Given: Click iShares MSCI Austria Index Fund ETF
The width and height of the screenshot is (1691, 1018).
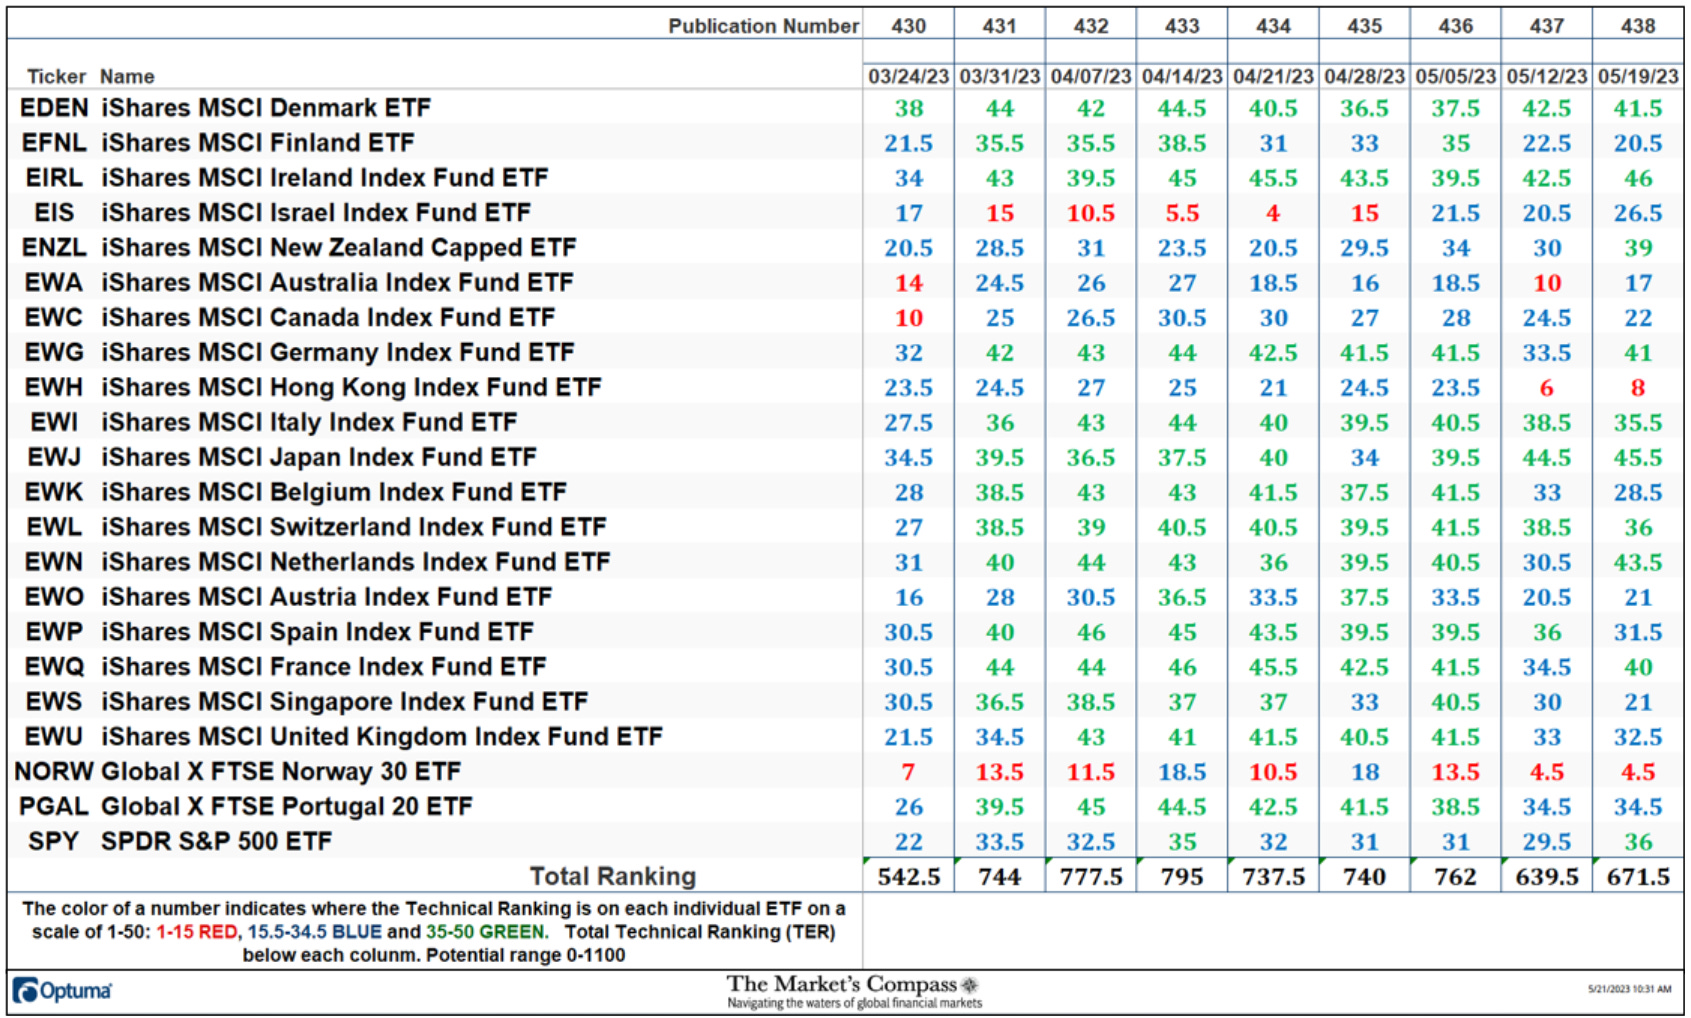Looking at the screenshot, I should (x=327, y=597).
